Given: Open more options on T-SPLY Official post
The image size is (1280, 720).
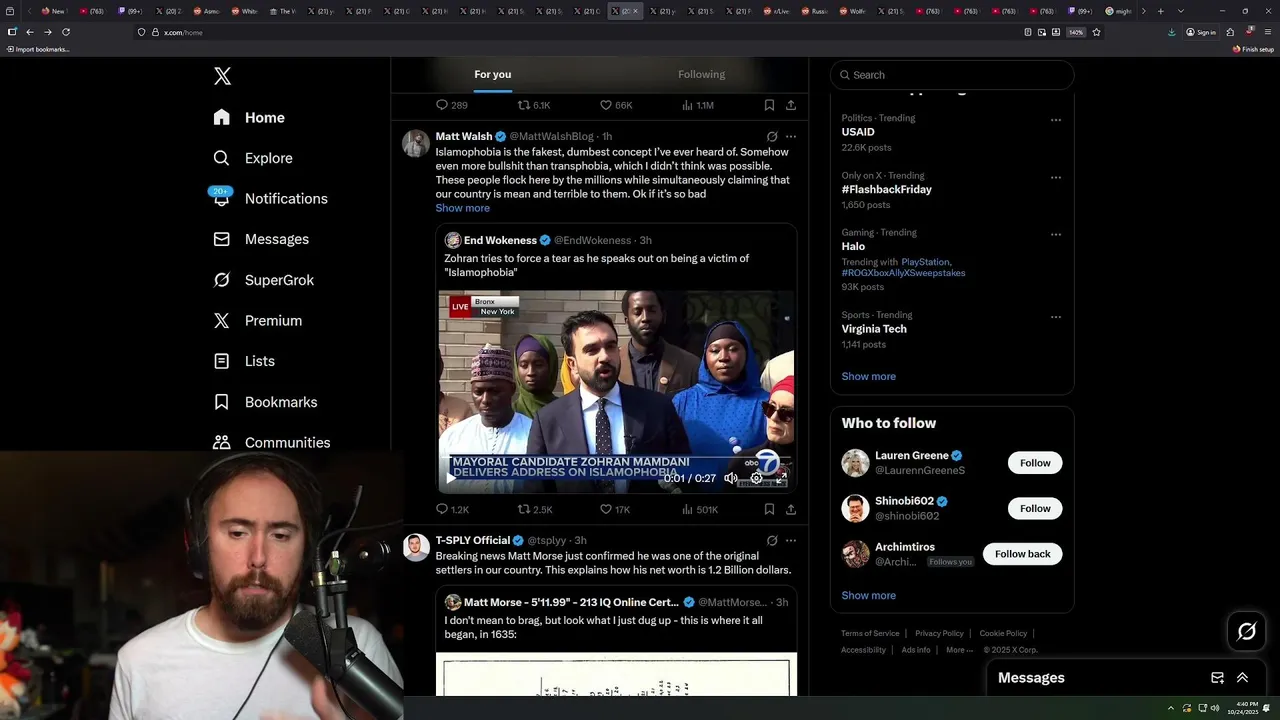Looking at the screenshot, I should pos(791,541).
